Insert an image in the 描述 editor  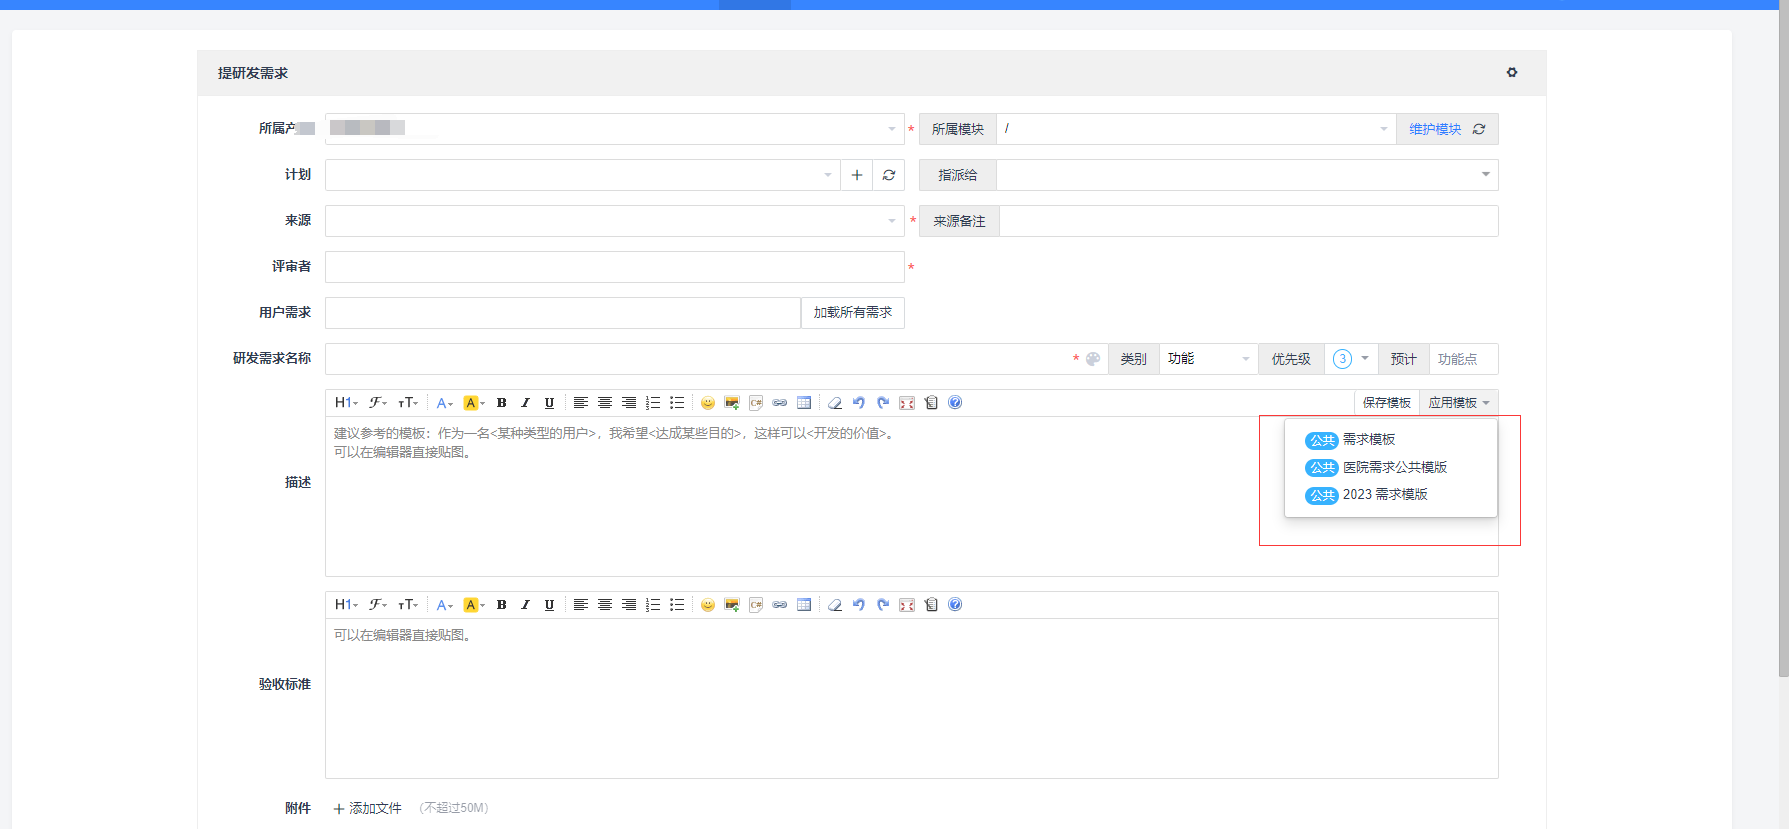[x=732, y=403]
